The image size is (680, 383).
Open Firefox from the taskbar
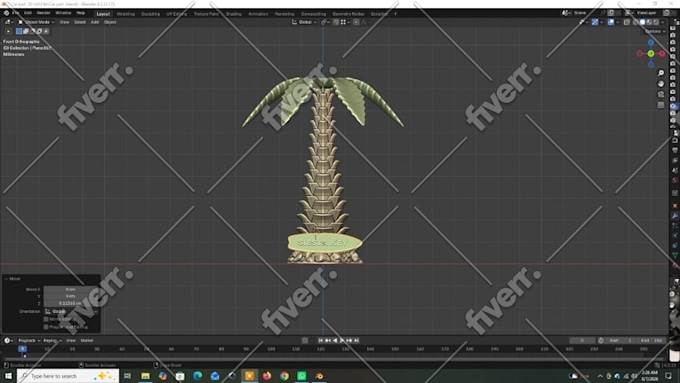click(x=267, y=376)
